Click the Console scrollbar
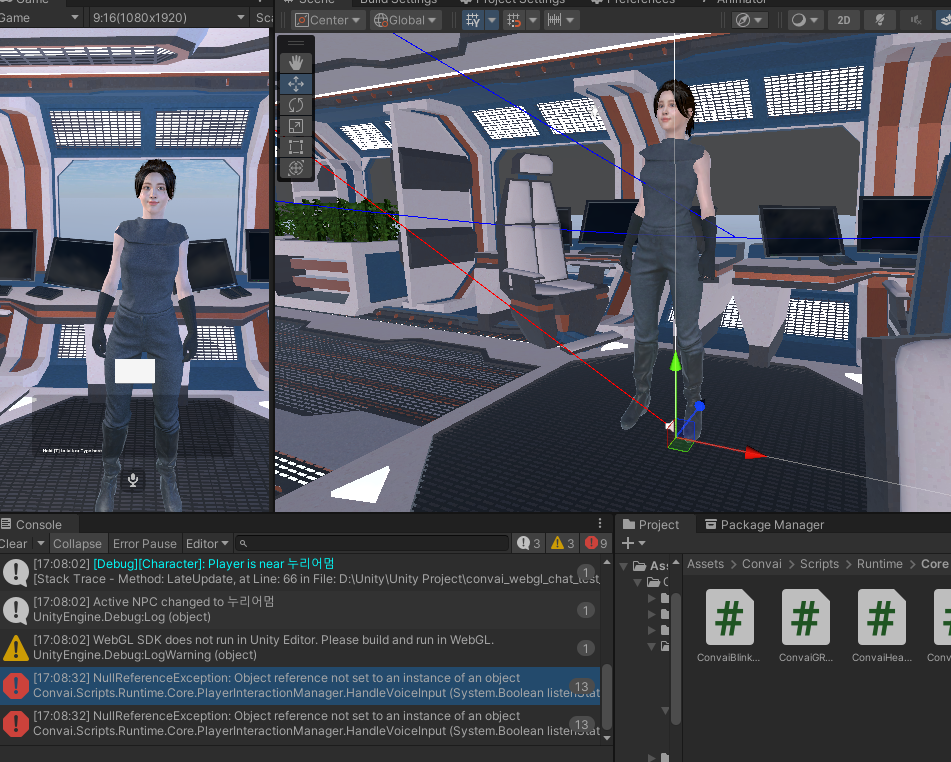 607,696
